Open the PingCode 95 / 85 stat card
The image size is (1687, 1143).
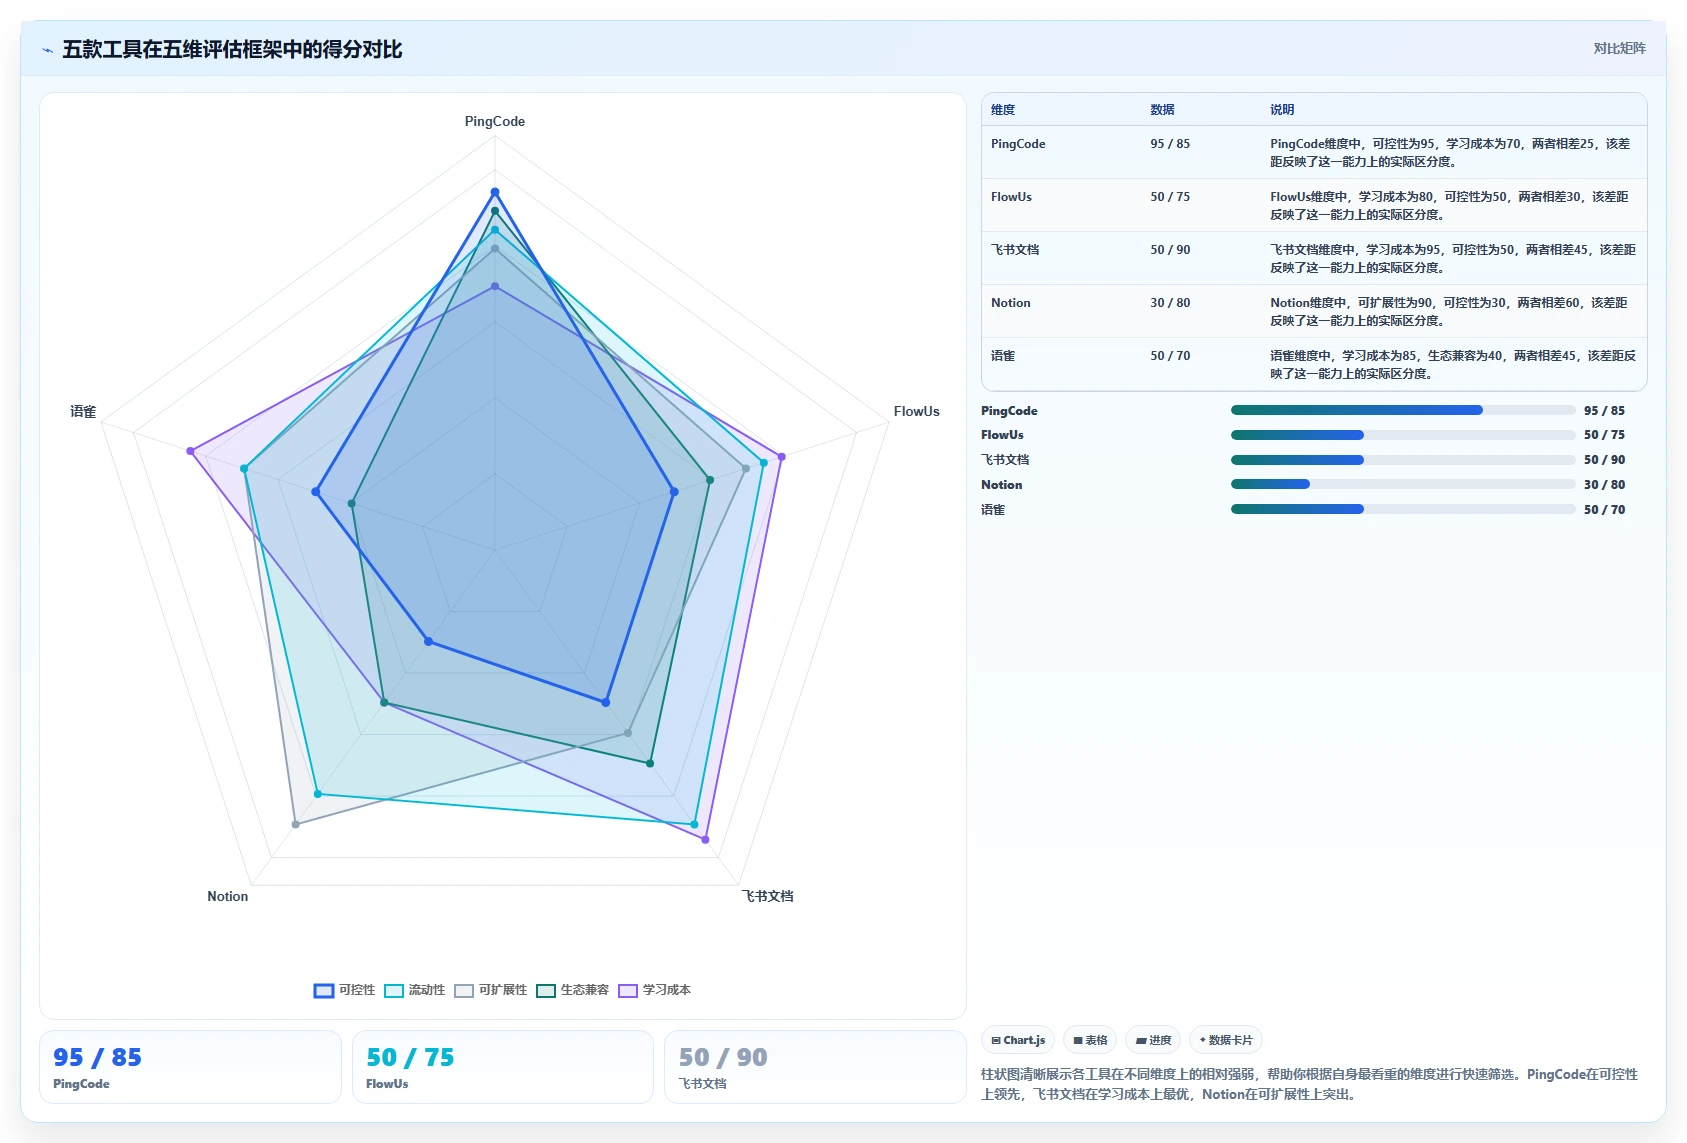pyautogui.click(x=190, y=1067)
